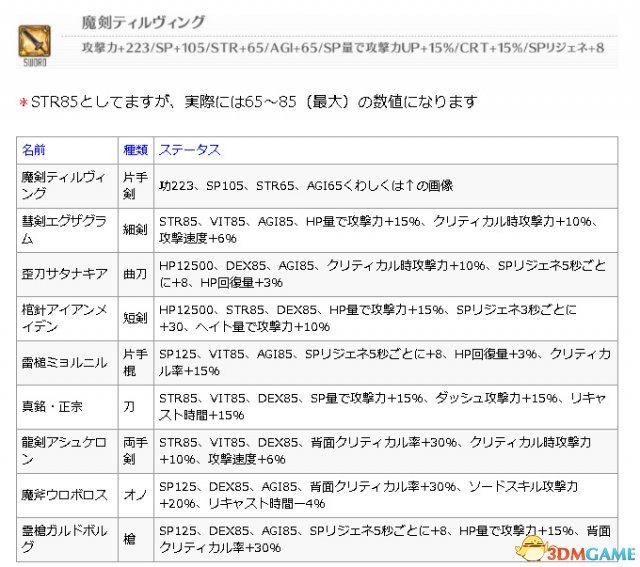Sort by the 種類 column header

(136, 150)
